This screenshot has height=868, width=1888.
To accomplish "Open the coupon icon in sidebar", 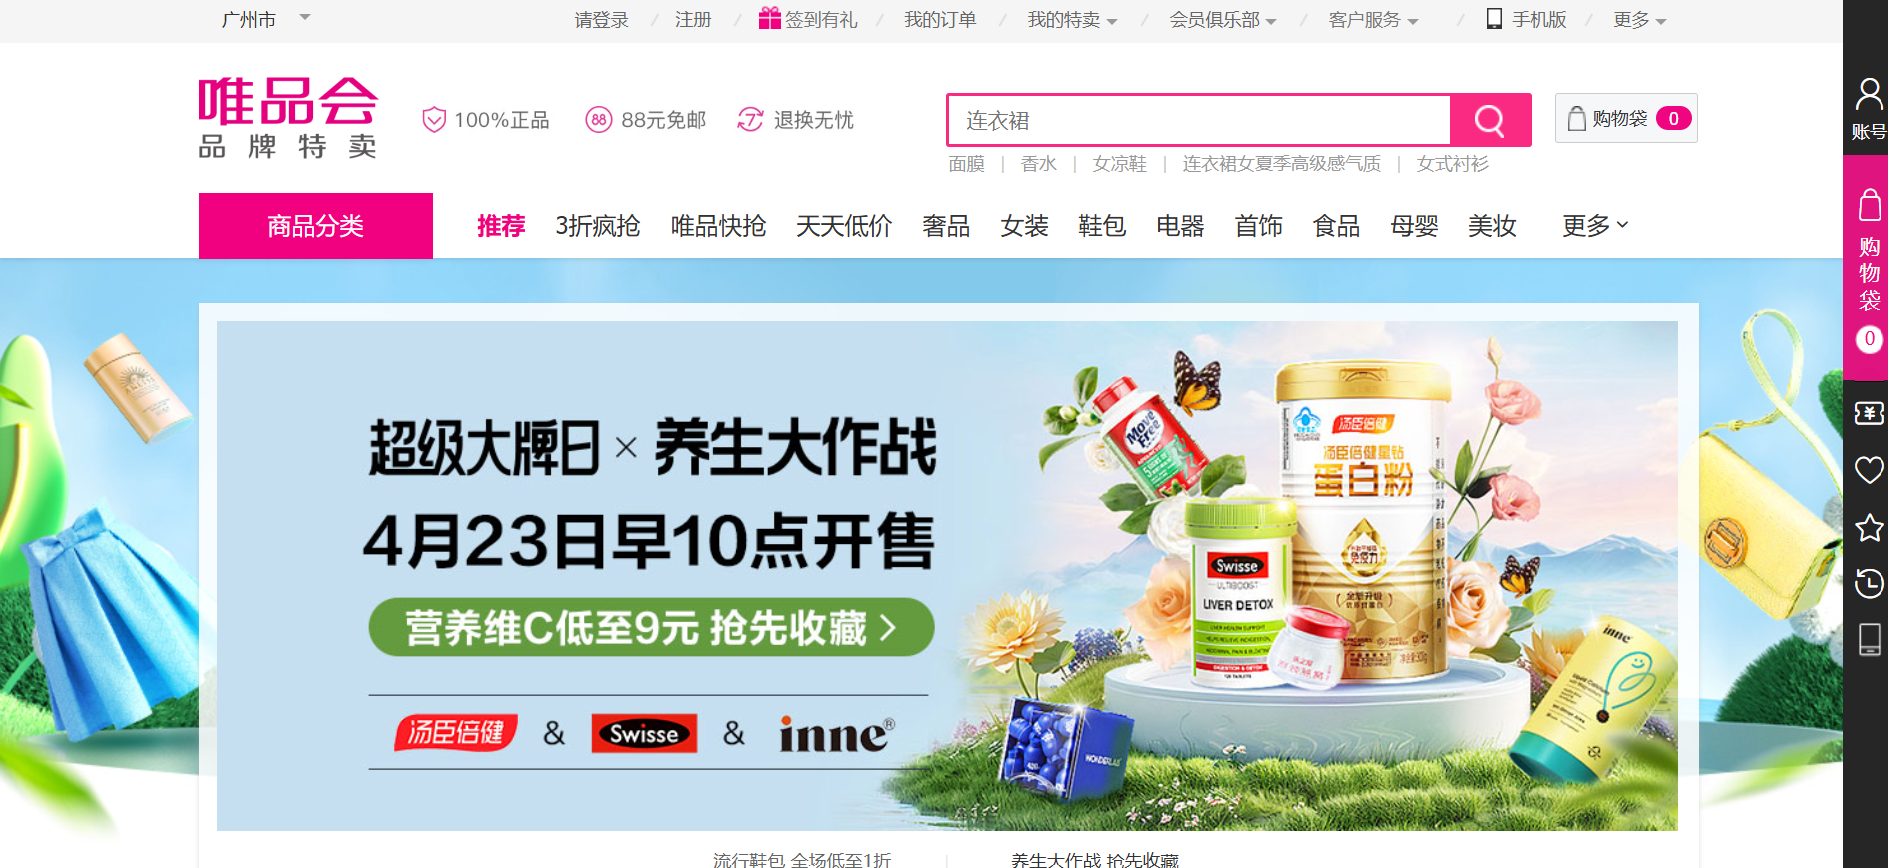I will (x=1868, y=413).
